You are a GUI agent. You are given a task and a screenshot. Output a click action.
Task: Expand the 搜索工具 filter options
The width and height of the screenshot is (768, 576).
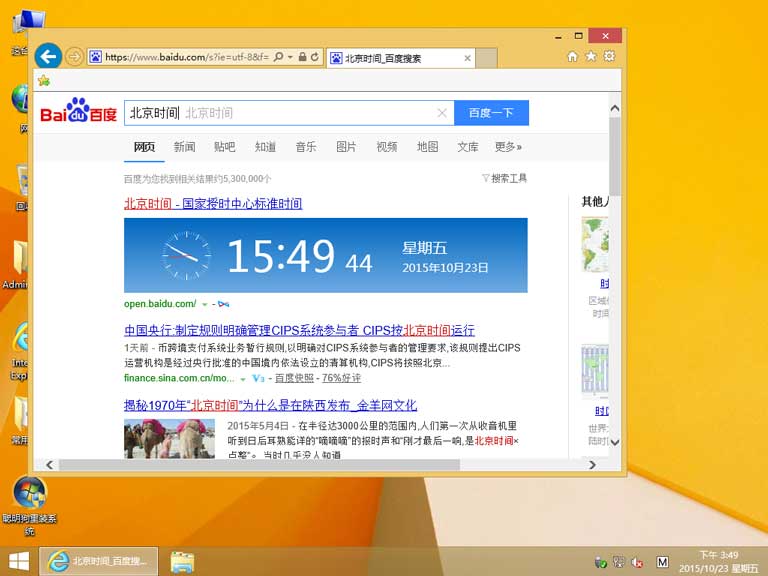504,178
